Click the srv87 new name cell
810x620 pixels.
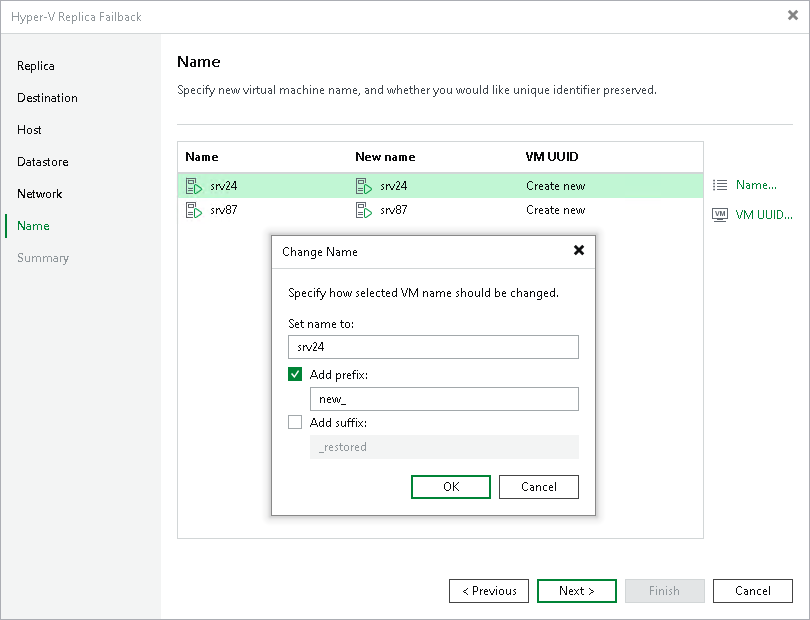tap(394, 210)
